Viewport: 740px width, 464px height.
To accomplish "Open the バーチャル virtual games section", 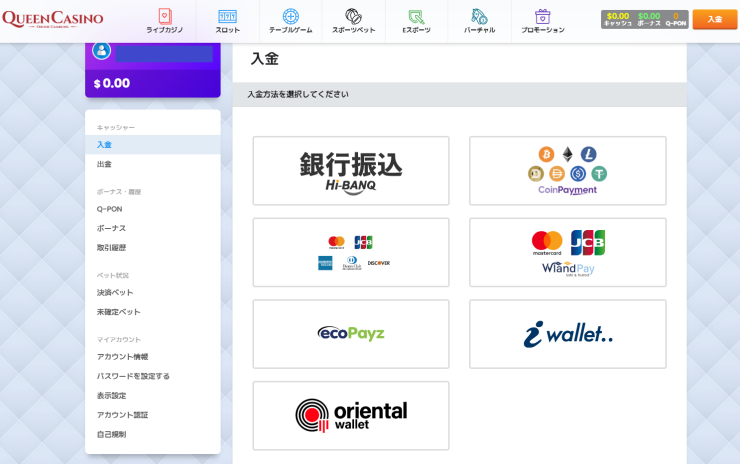I will (479, 21).
